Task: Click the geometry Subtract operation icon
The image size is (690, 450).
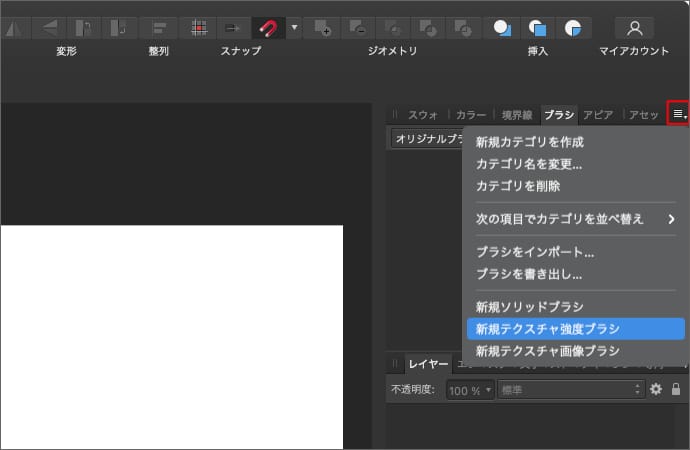Action: [359, 27]
